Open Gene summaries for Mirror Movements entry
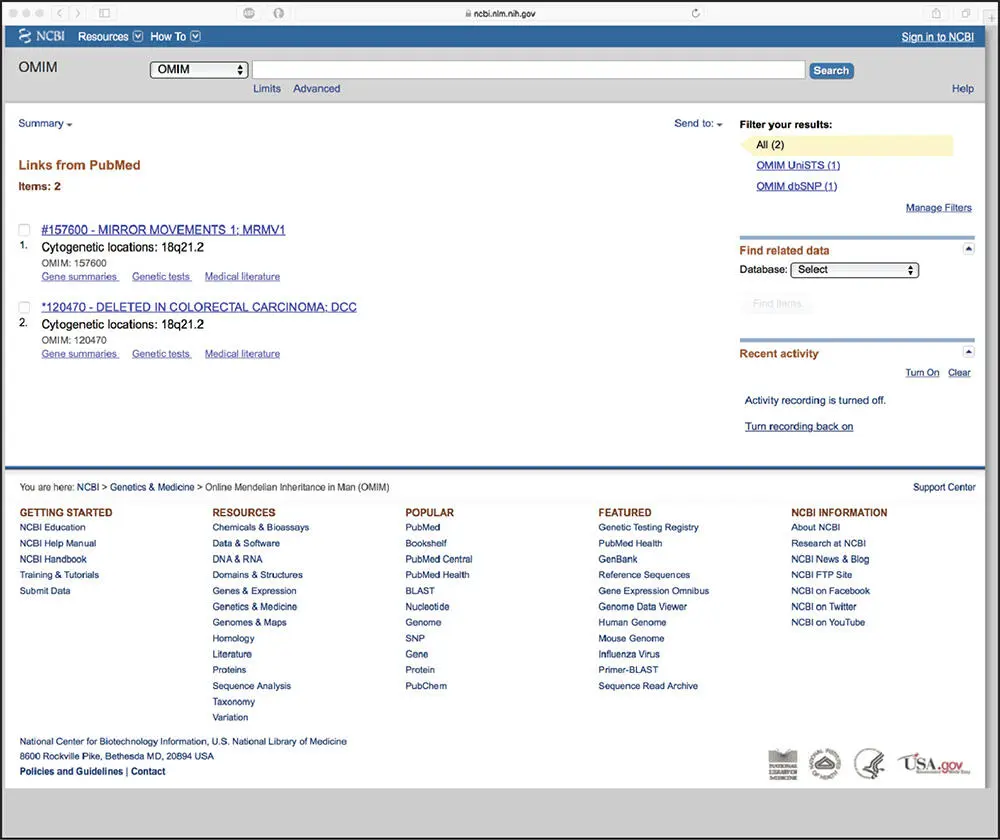 80,277
